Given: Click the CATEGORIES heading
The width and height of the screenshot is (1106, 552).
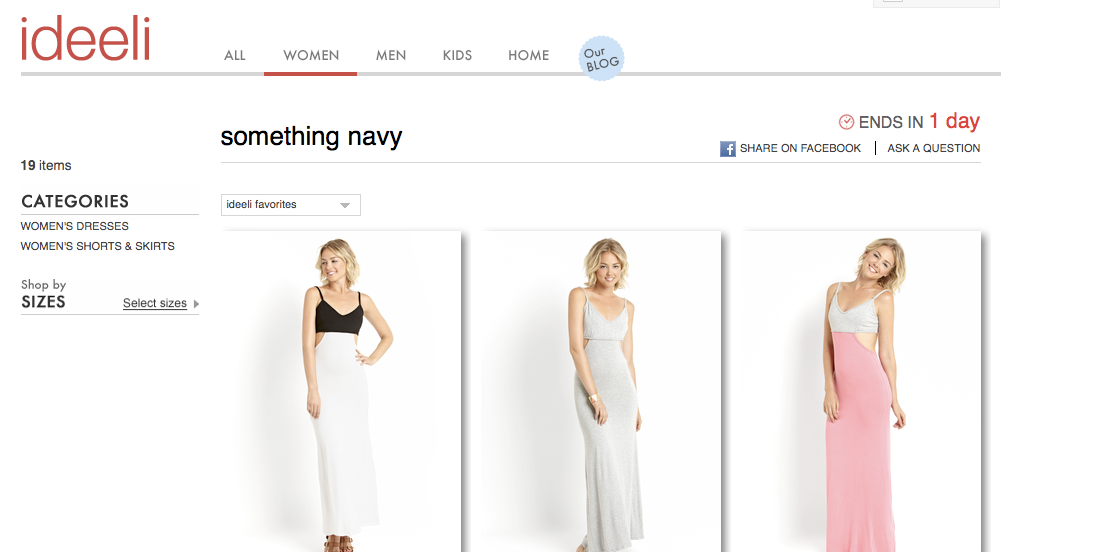Looking at the screenshot, I should tap(75, 202).
